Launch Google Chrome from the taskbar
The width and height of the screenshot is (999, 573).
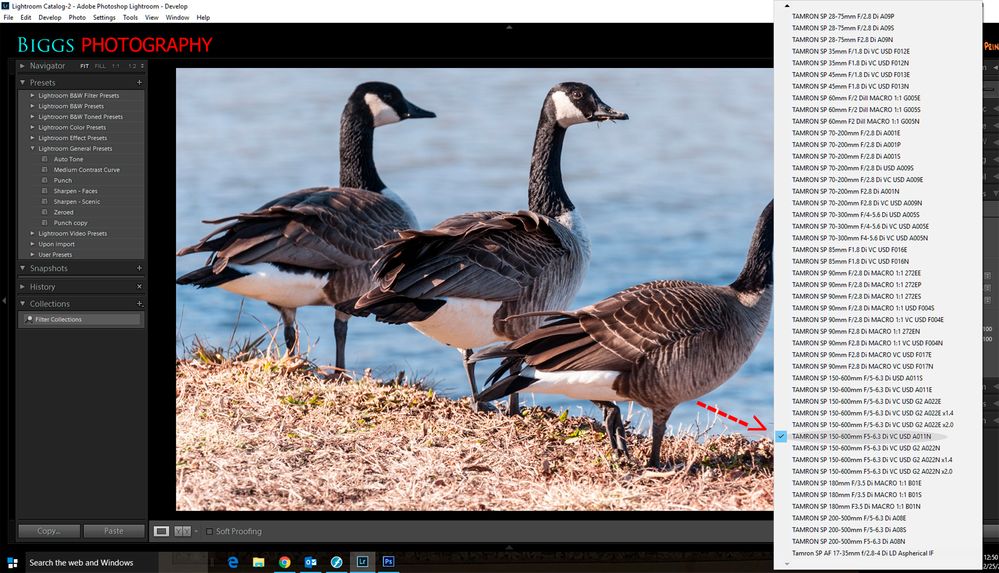pyautogui.click(x=284, y=562)
